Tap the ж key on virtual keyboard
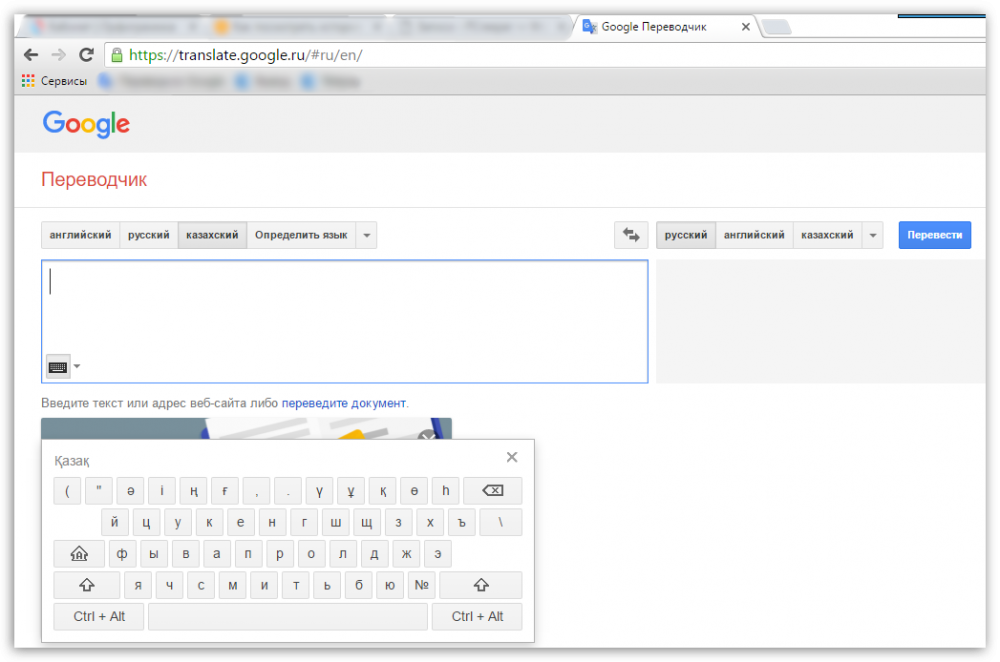 tap(406, 554)
